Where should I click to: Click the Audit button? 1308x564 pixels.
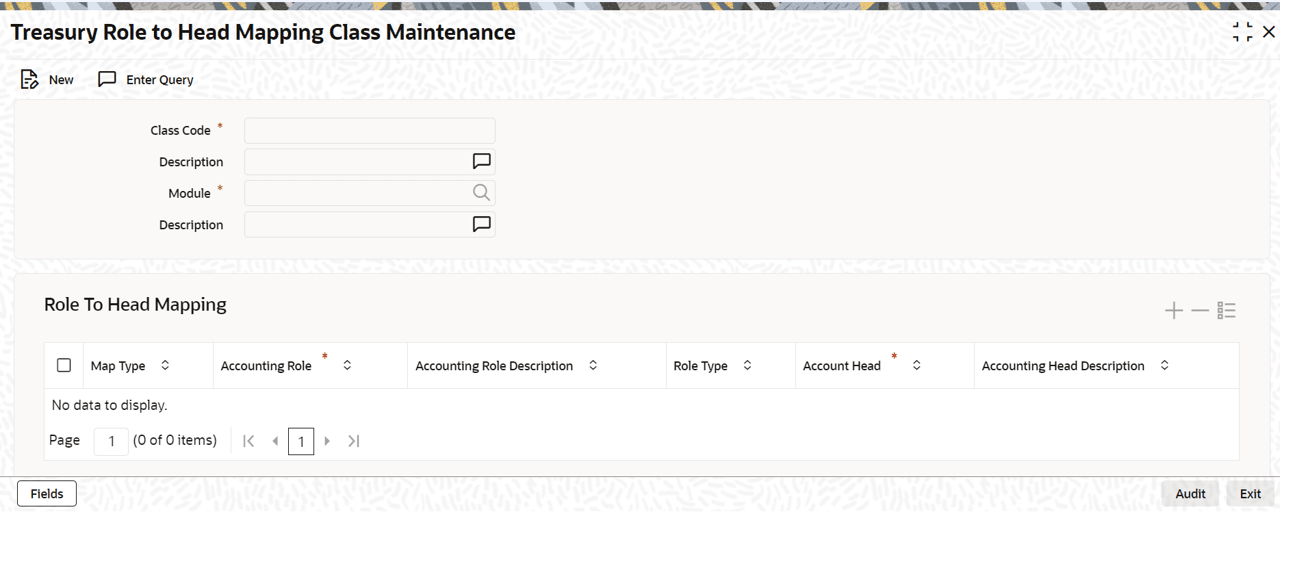pyautogui.click(x=1190, y=493)
